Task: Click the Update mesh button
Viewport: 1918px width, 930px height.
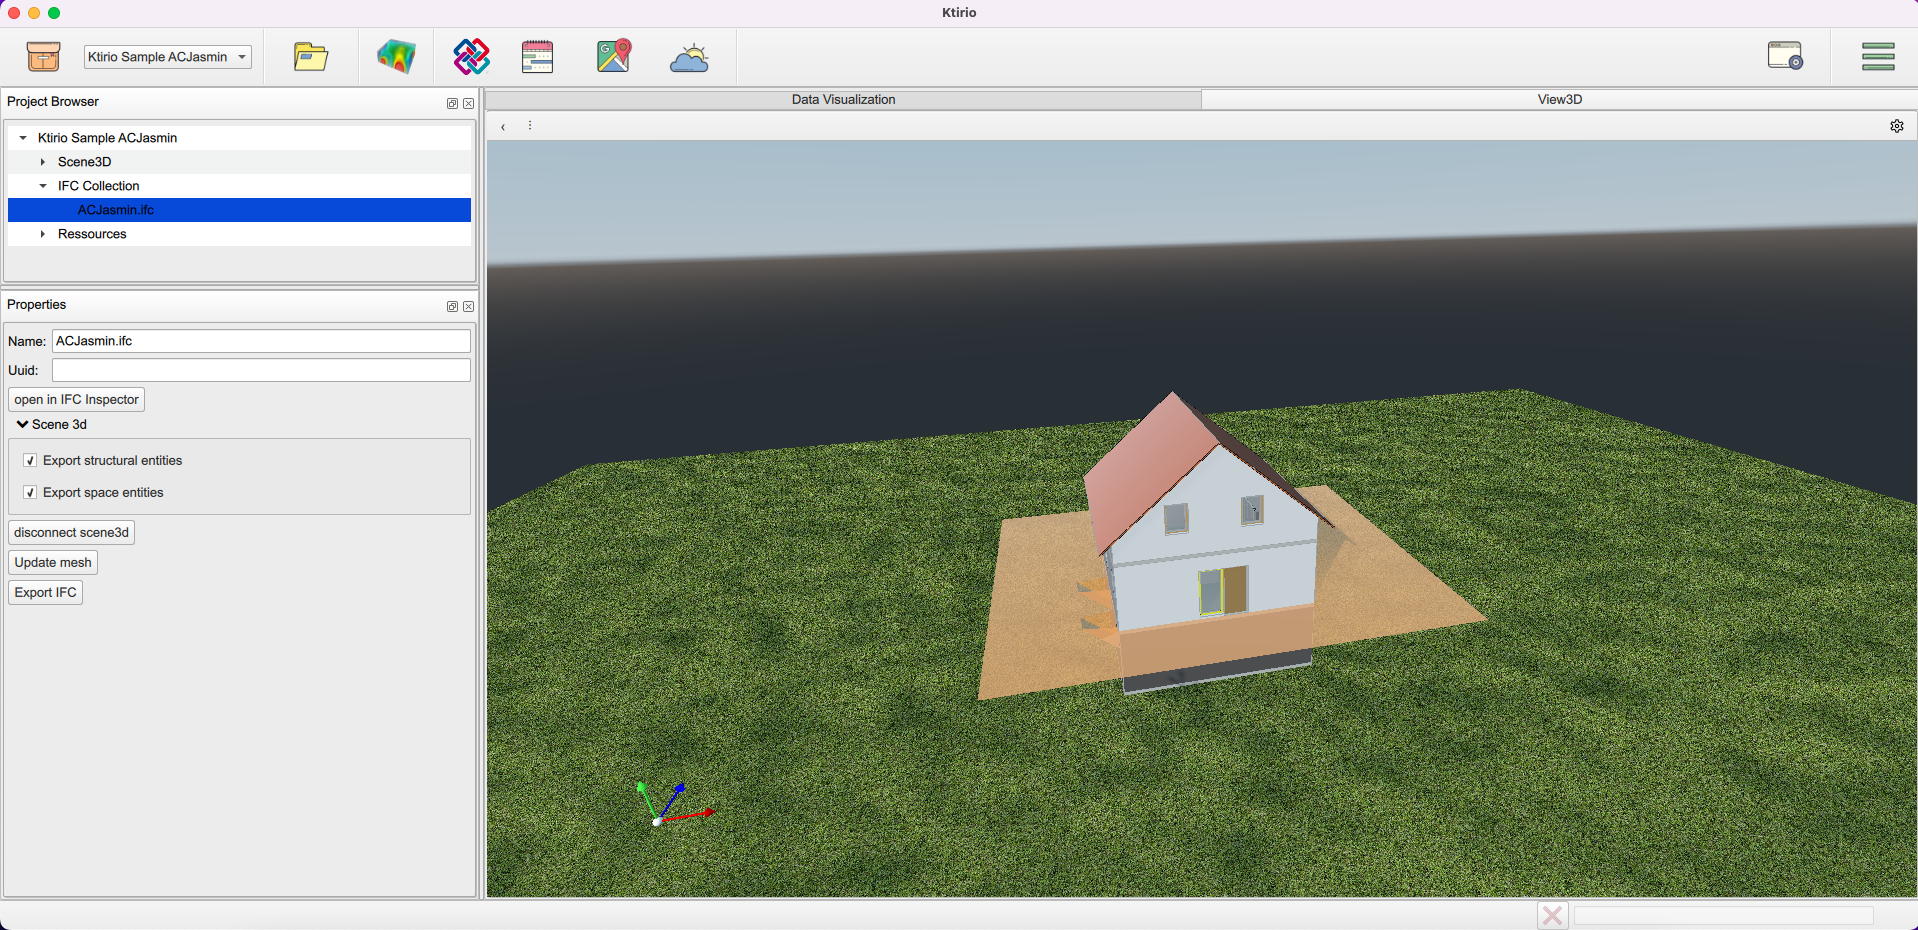Action: click(x=52, y=562)
